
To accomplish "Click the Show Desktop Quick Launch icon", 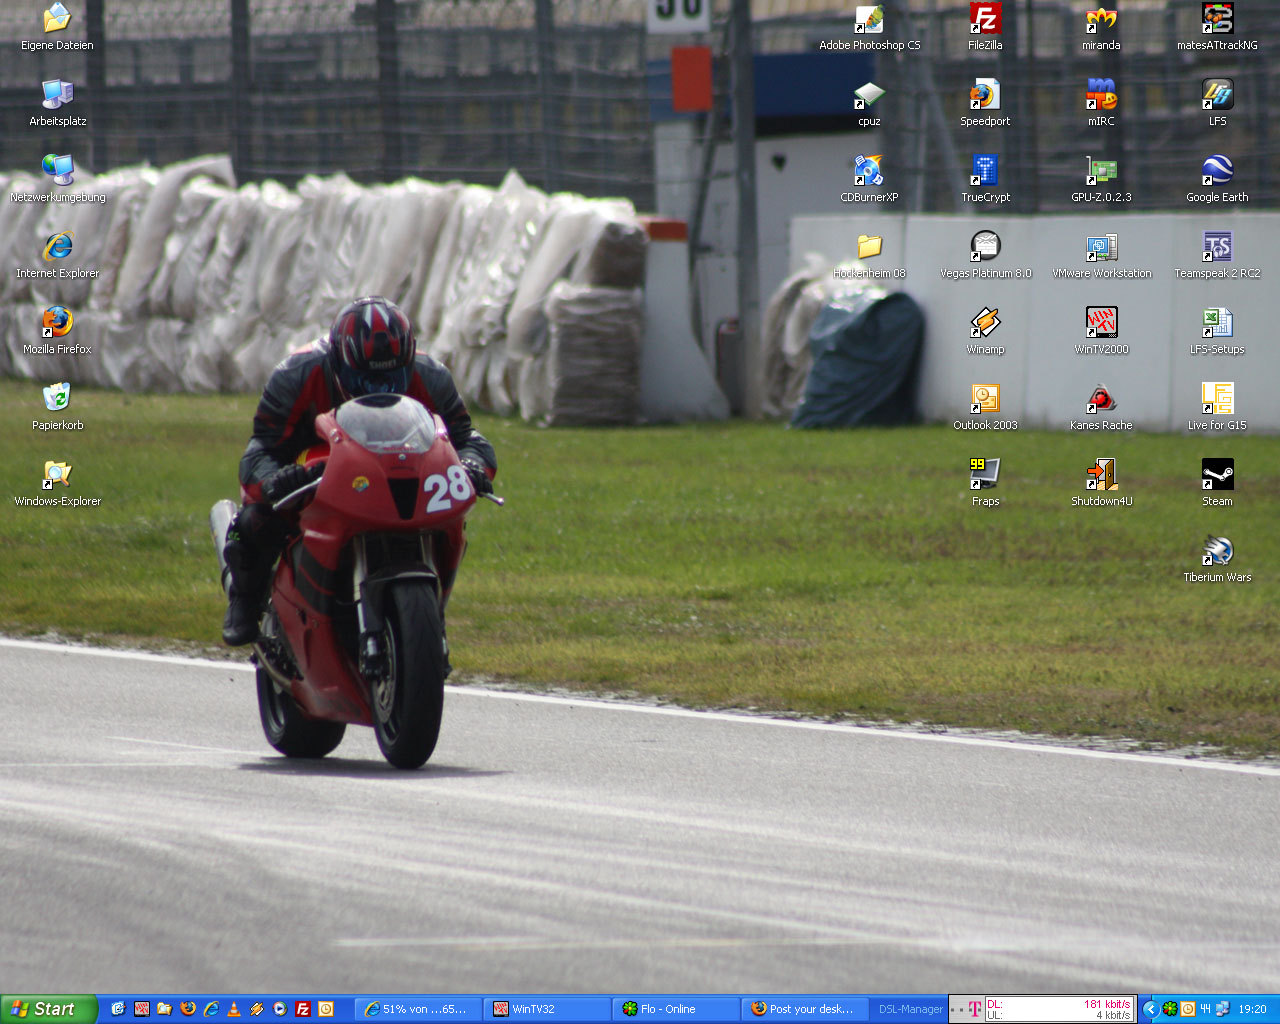I will pos(119,1009).
